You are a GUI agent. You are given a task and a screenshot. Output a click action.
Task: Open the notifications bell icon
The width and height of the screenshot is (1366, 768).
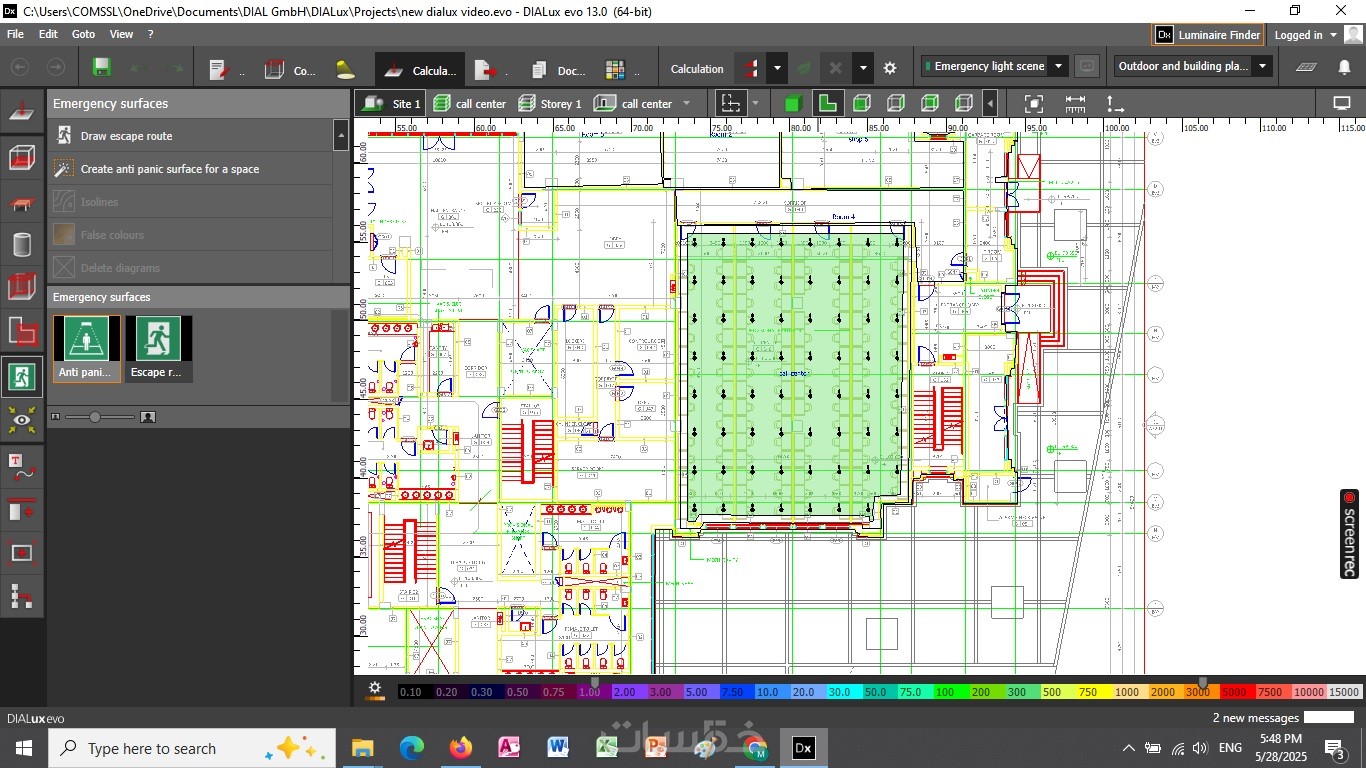(x=1344, y=67)
